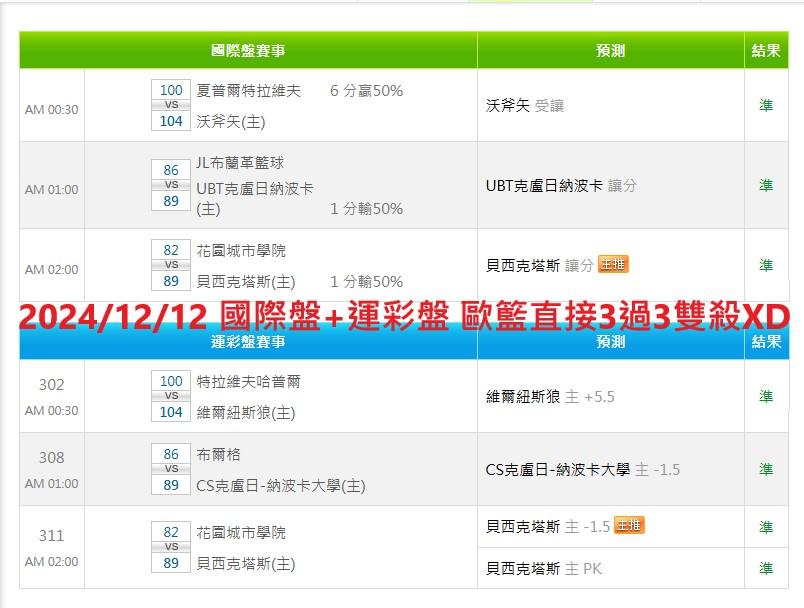
Task: Click prediction 貝西克塔斯 主 -1.5
Action: 548,526
